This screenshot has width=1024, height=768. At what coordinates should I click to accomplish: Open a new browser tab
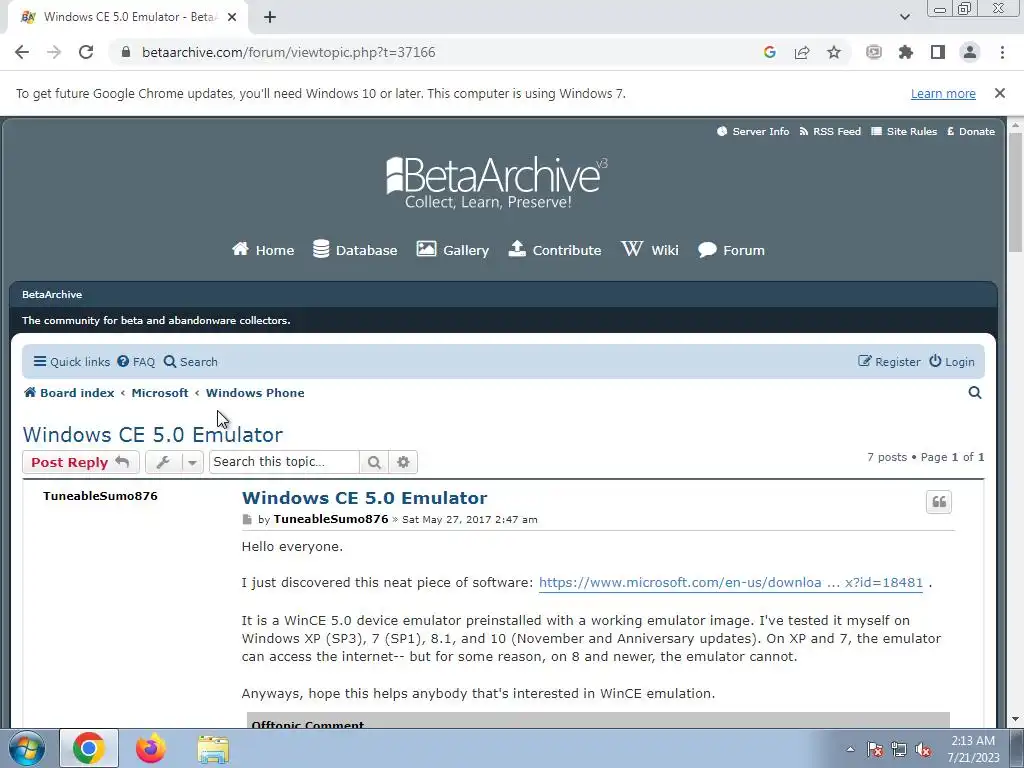[x=270, y=17]
